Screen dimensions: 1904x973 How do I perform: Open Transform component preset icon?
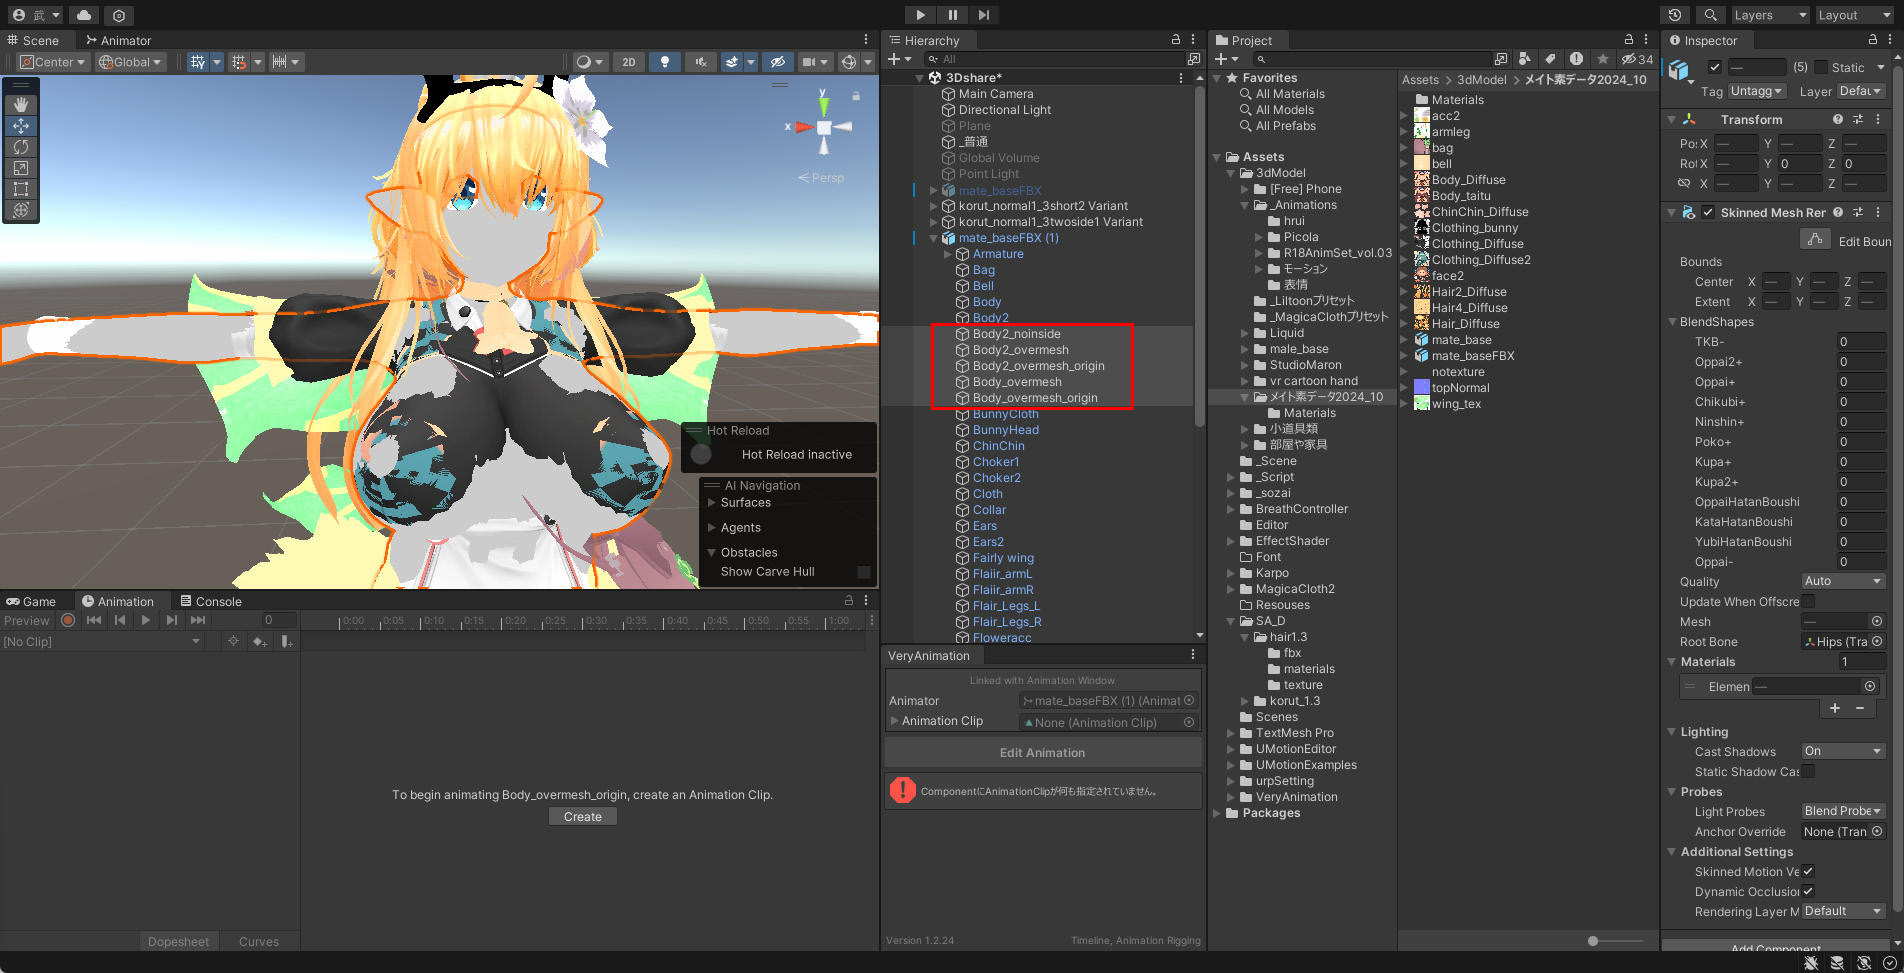click(x=1858, y=120)
